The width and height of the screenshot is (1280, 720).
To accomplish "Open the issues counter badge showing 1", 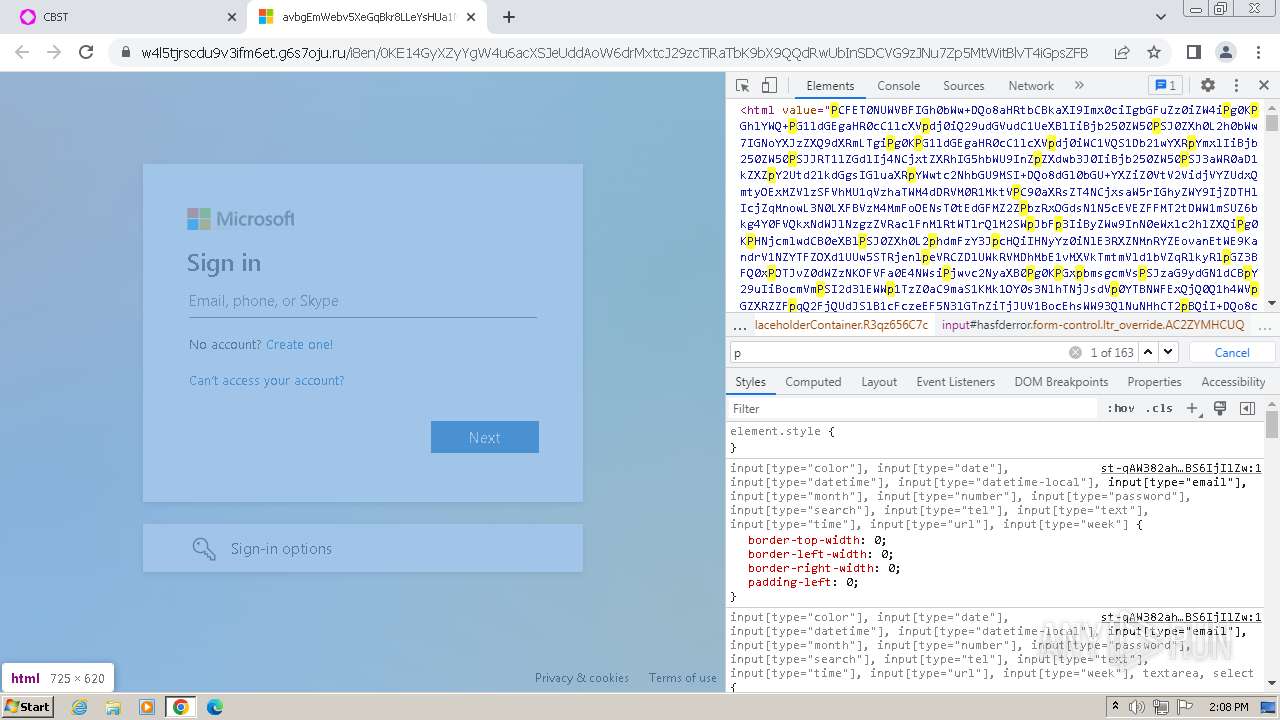I will (1165, 86).
